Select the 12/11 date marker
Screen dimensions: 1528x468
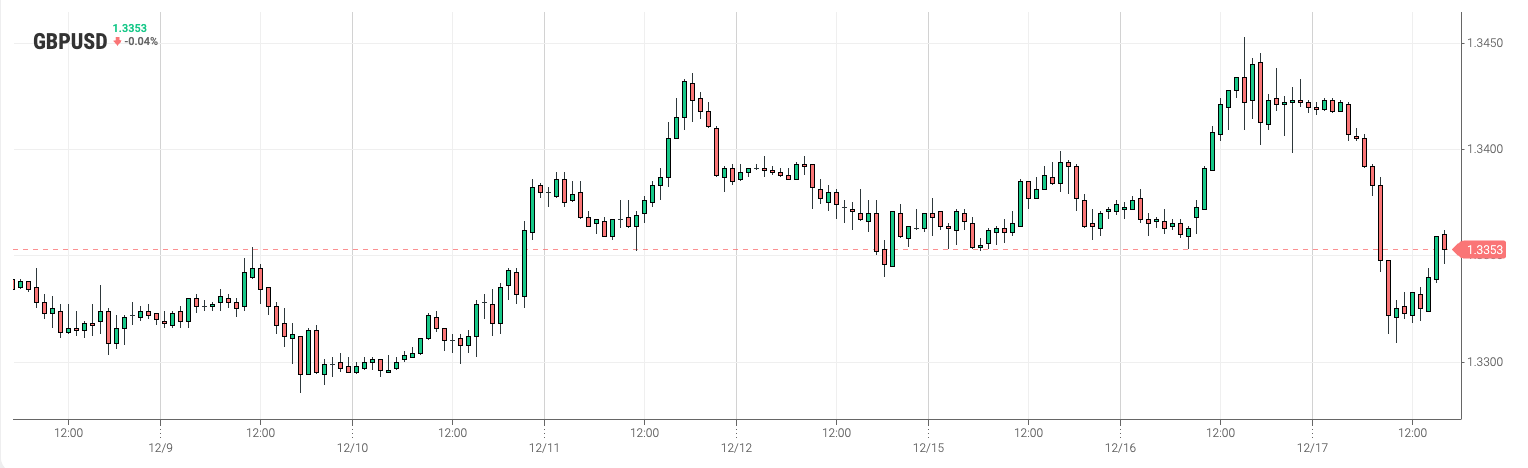(544, 448)
